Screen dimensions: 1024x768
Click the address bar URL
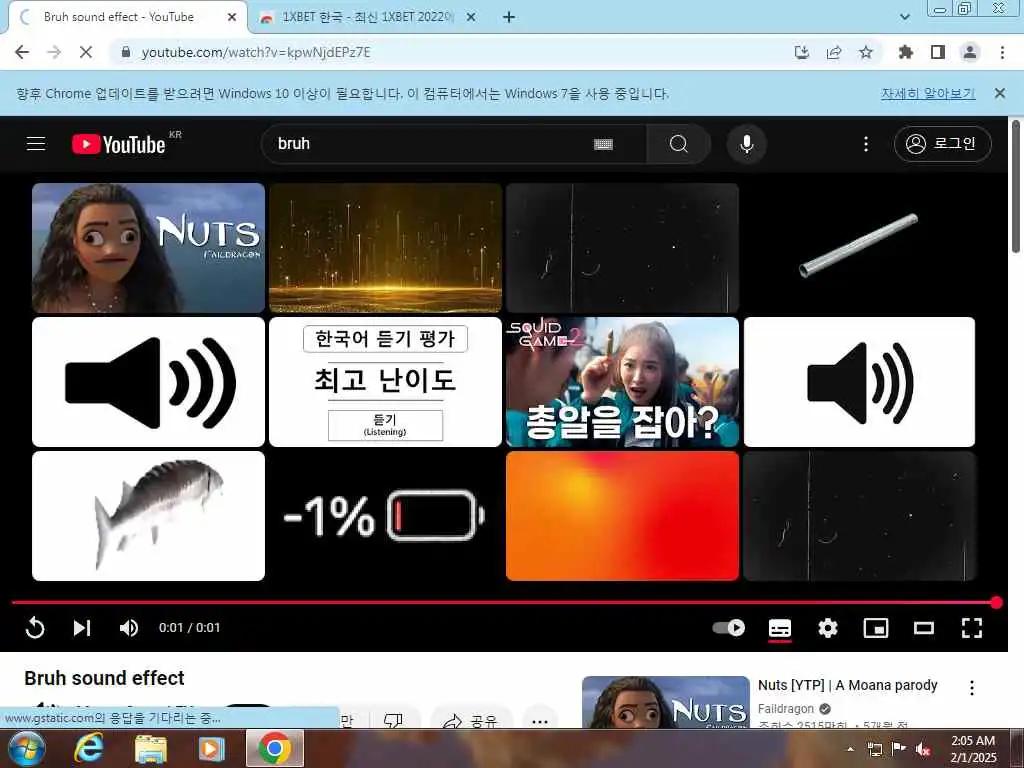[x=256, y=52]
